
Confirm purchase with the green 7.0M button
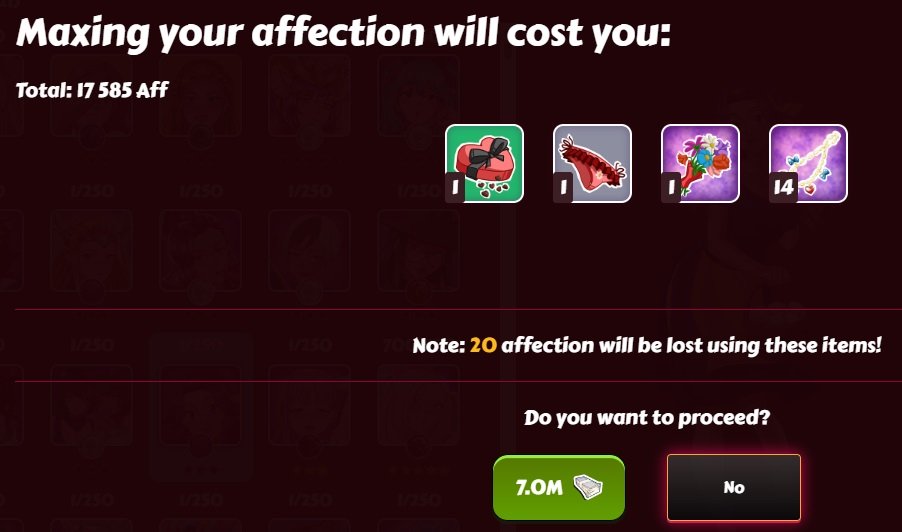click(559, 488)
